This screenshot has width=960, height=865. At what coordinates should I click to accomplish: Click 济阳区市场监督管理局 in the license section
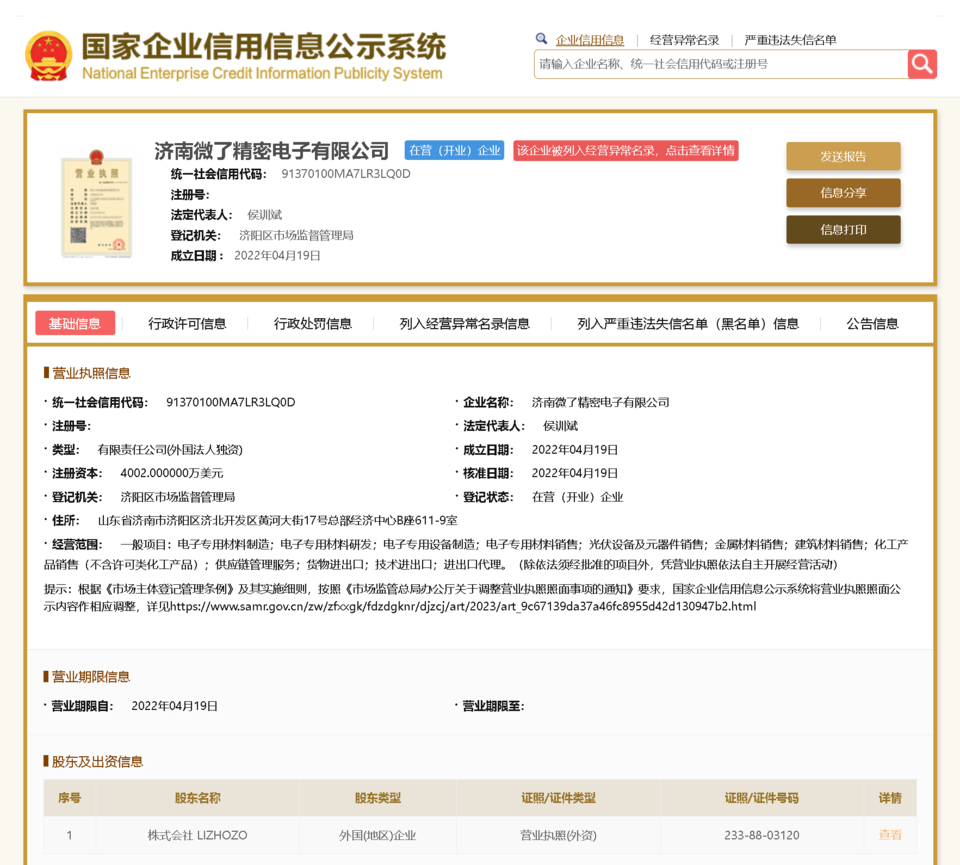(x=178, y=497)
